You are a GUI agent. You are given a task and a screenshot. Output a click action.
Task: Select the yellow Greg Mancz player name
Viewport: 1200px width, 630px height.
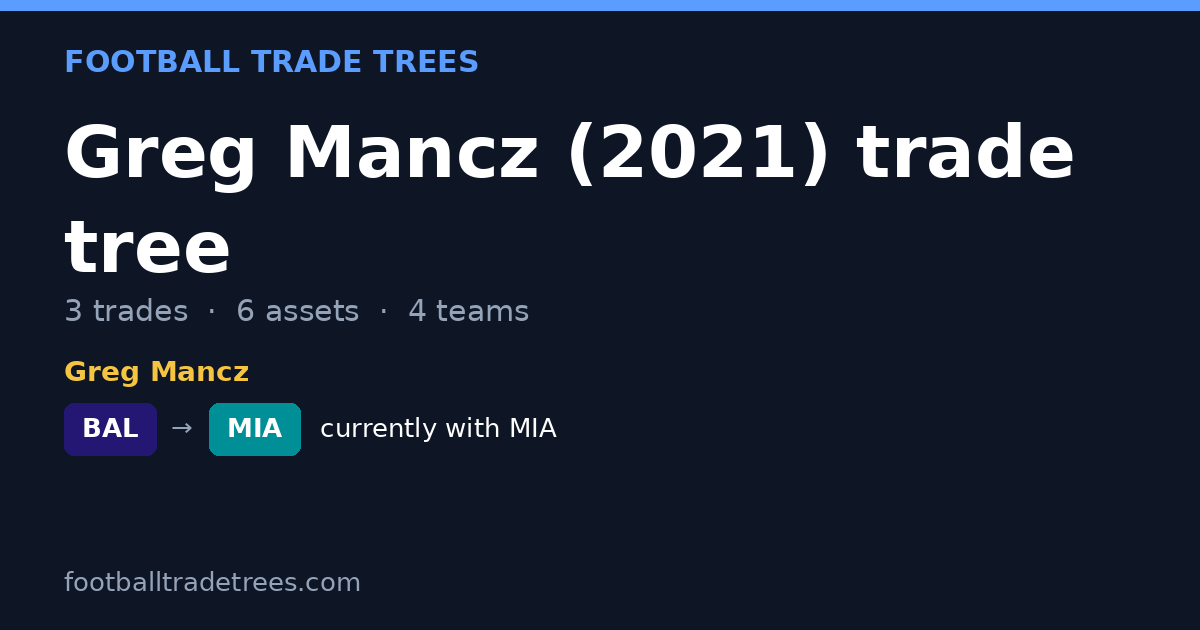pos(156,373)
